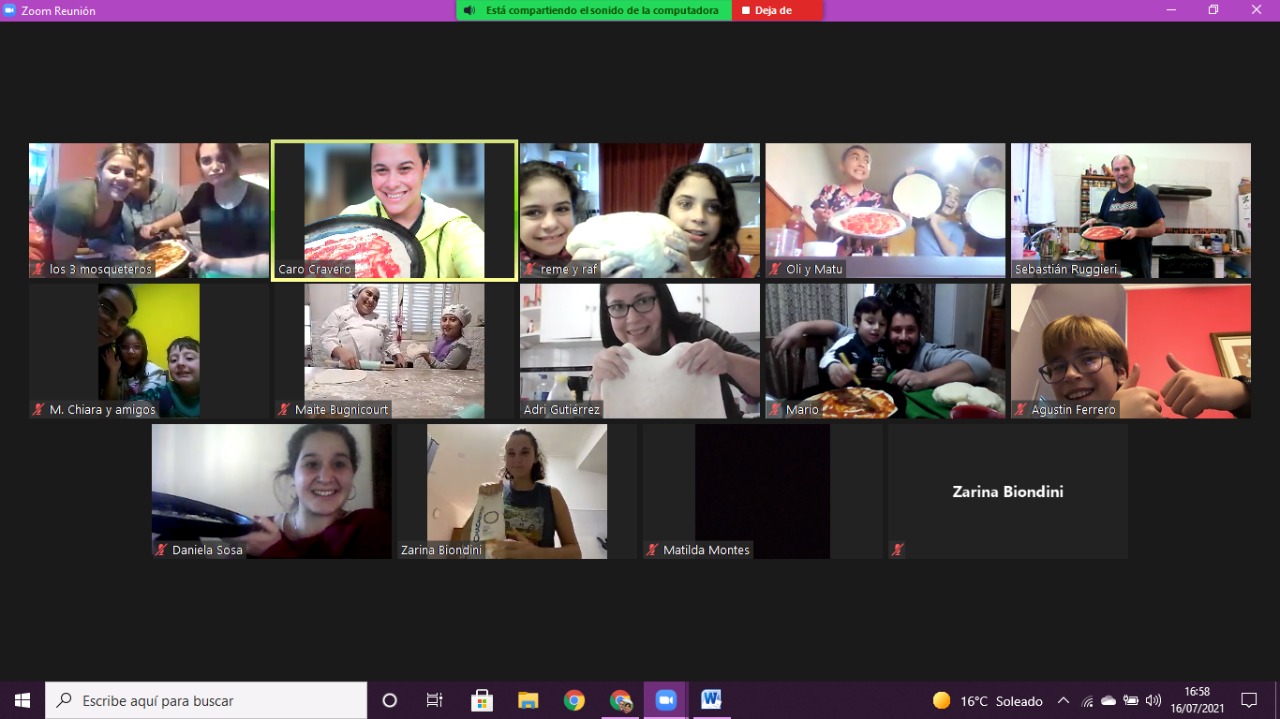This screenshot has width=1280, height=719.
Task: Select the M. Chiara y amigos video tile
Action: pos(149,350)
